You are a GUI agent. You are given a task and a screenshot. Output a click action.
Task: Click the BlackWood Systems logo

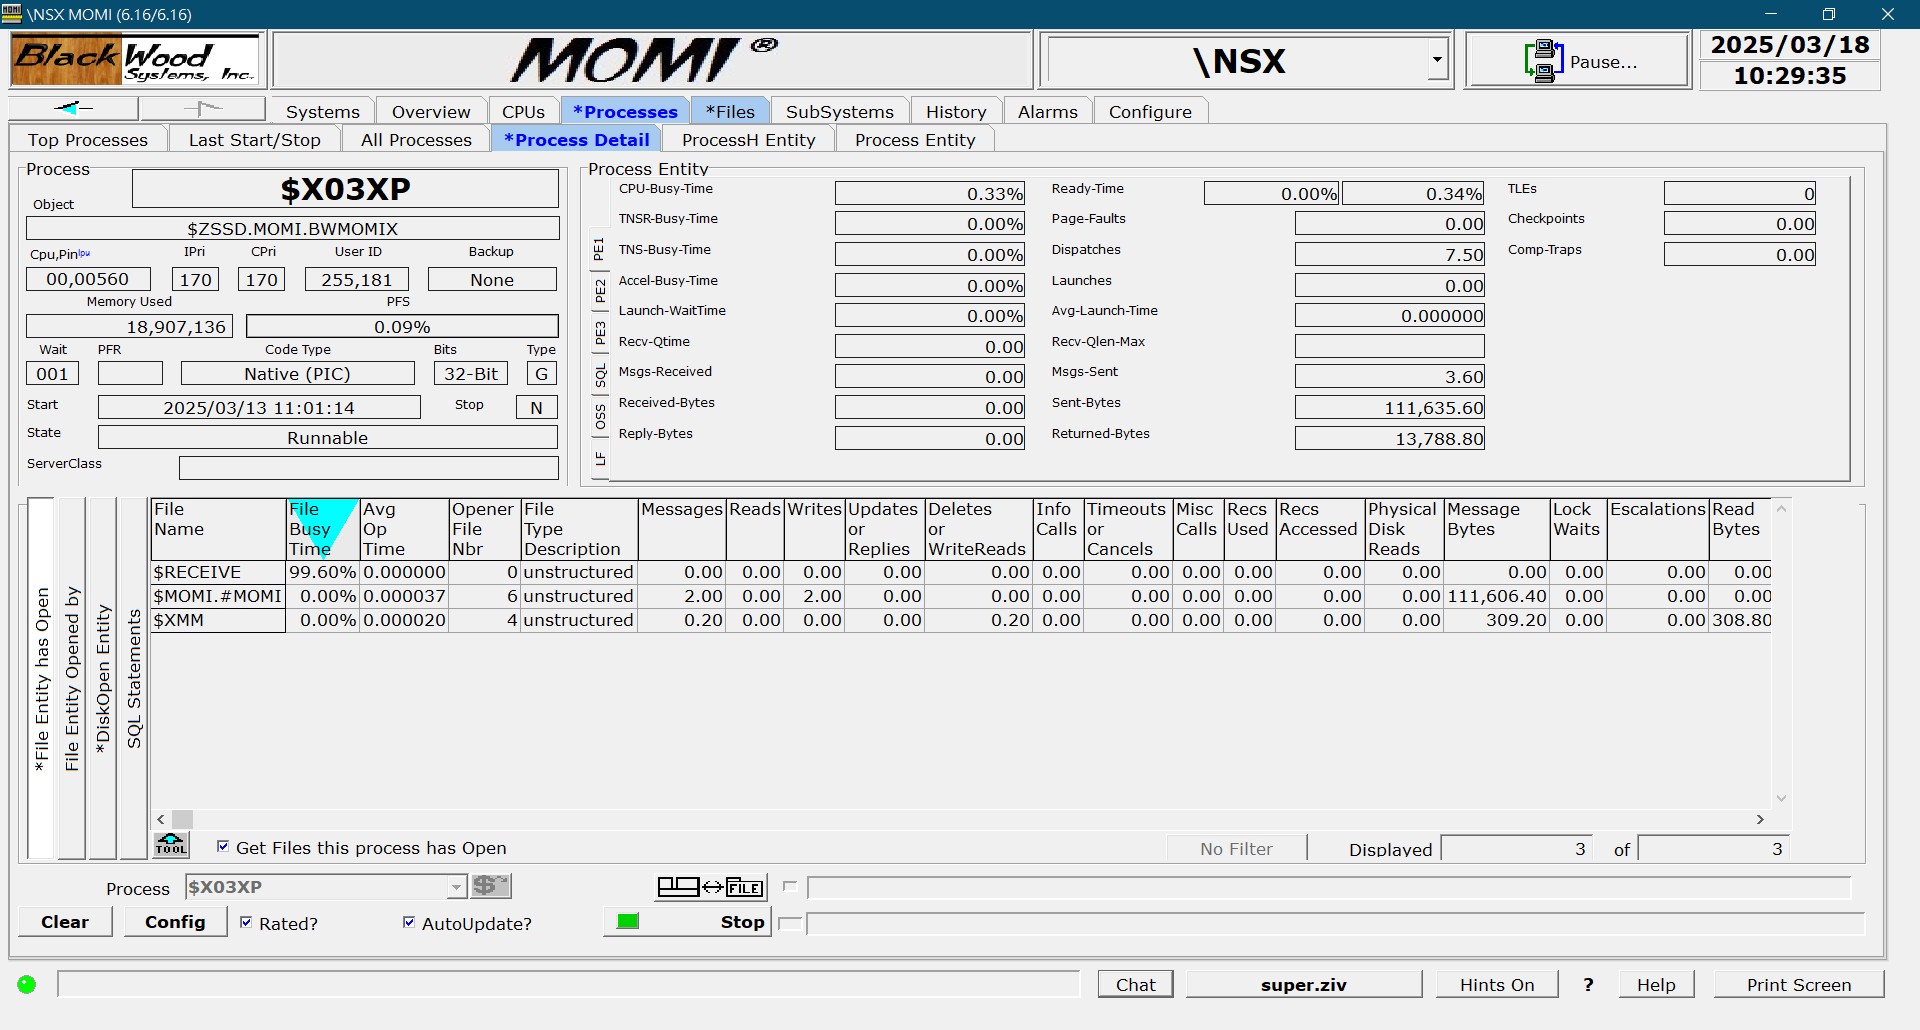[136, 60]
